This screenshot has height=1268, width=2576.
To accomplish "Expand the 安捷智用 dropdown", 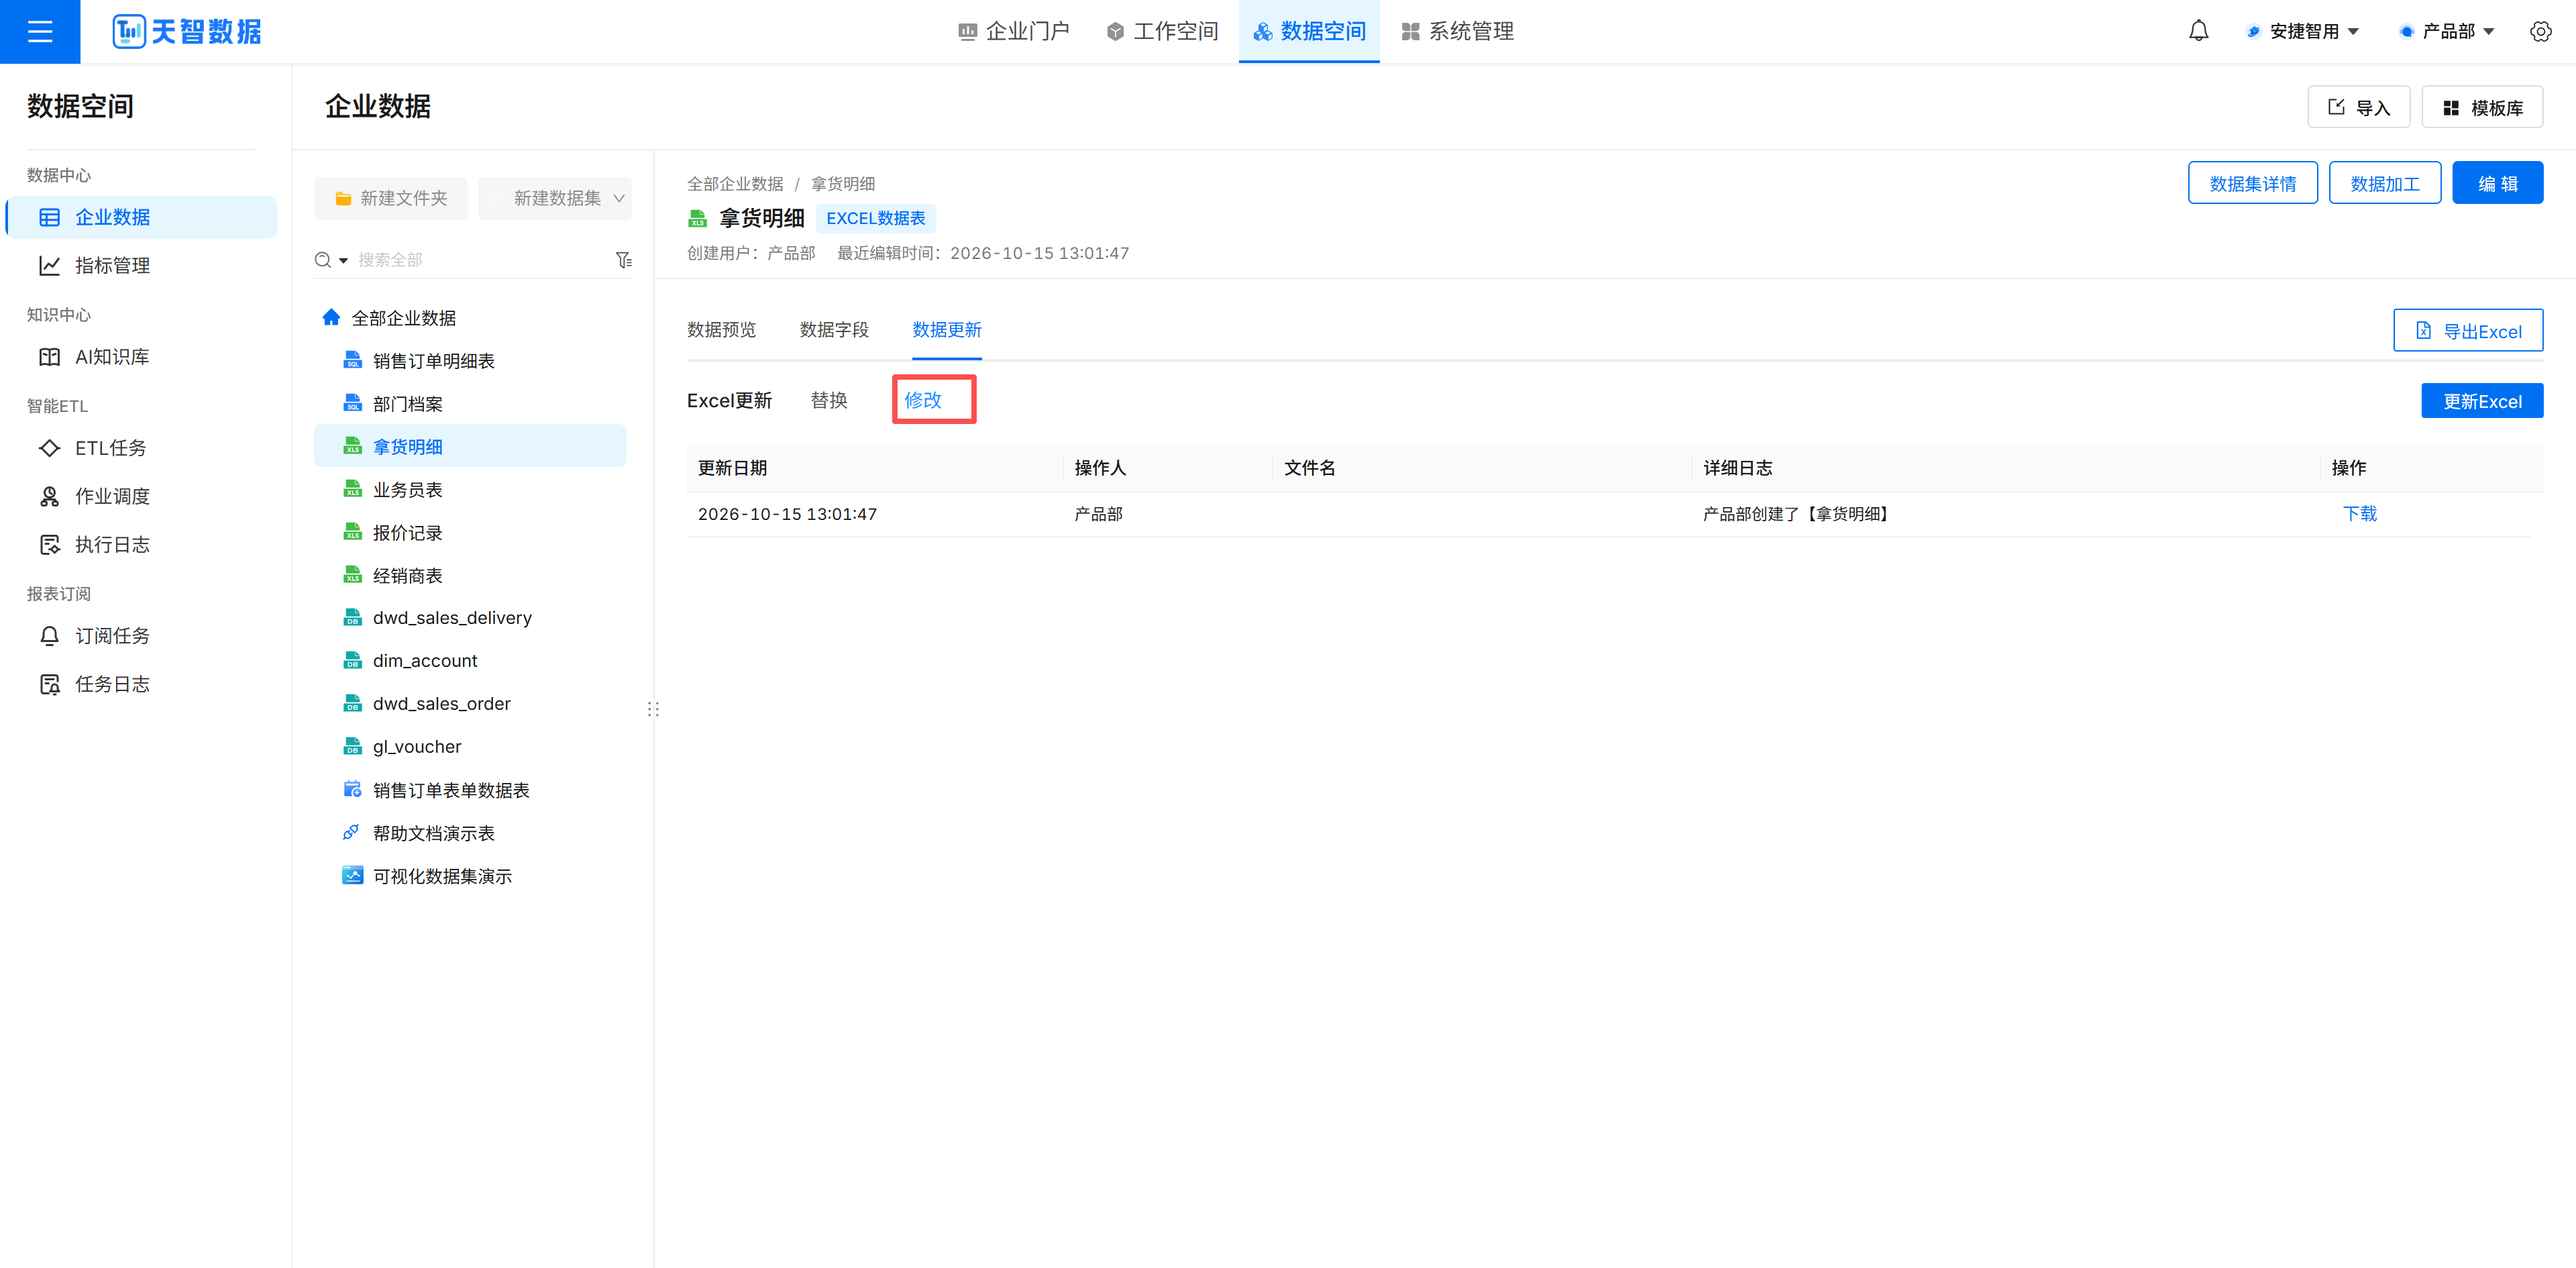I will 2303,31.
